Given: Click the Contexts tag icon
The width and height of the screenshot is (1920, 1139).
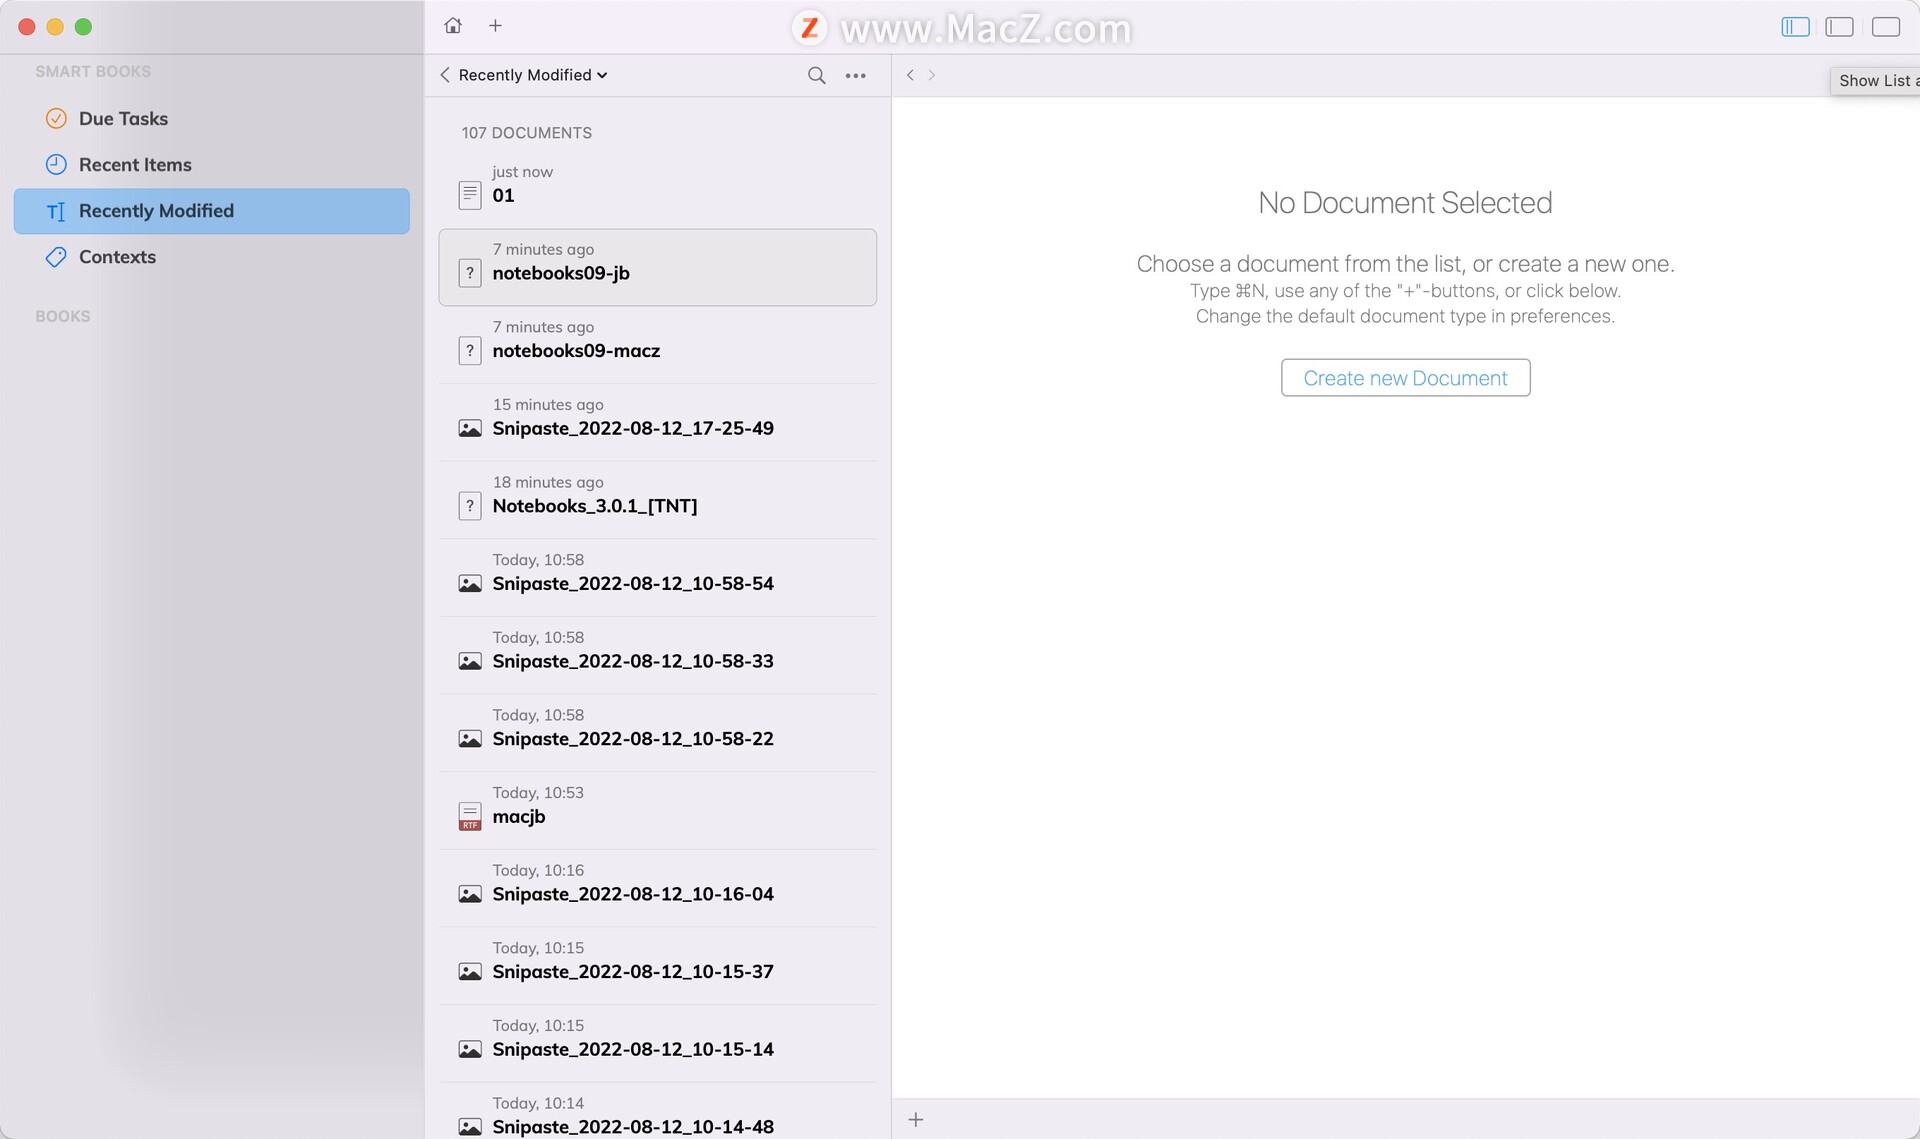Looking at the screenshot, I should pyautogui.click(x=56, y=257).
